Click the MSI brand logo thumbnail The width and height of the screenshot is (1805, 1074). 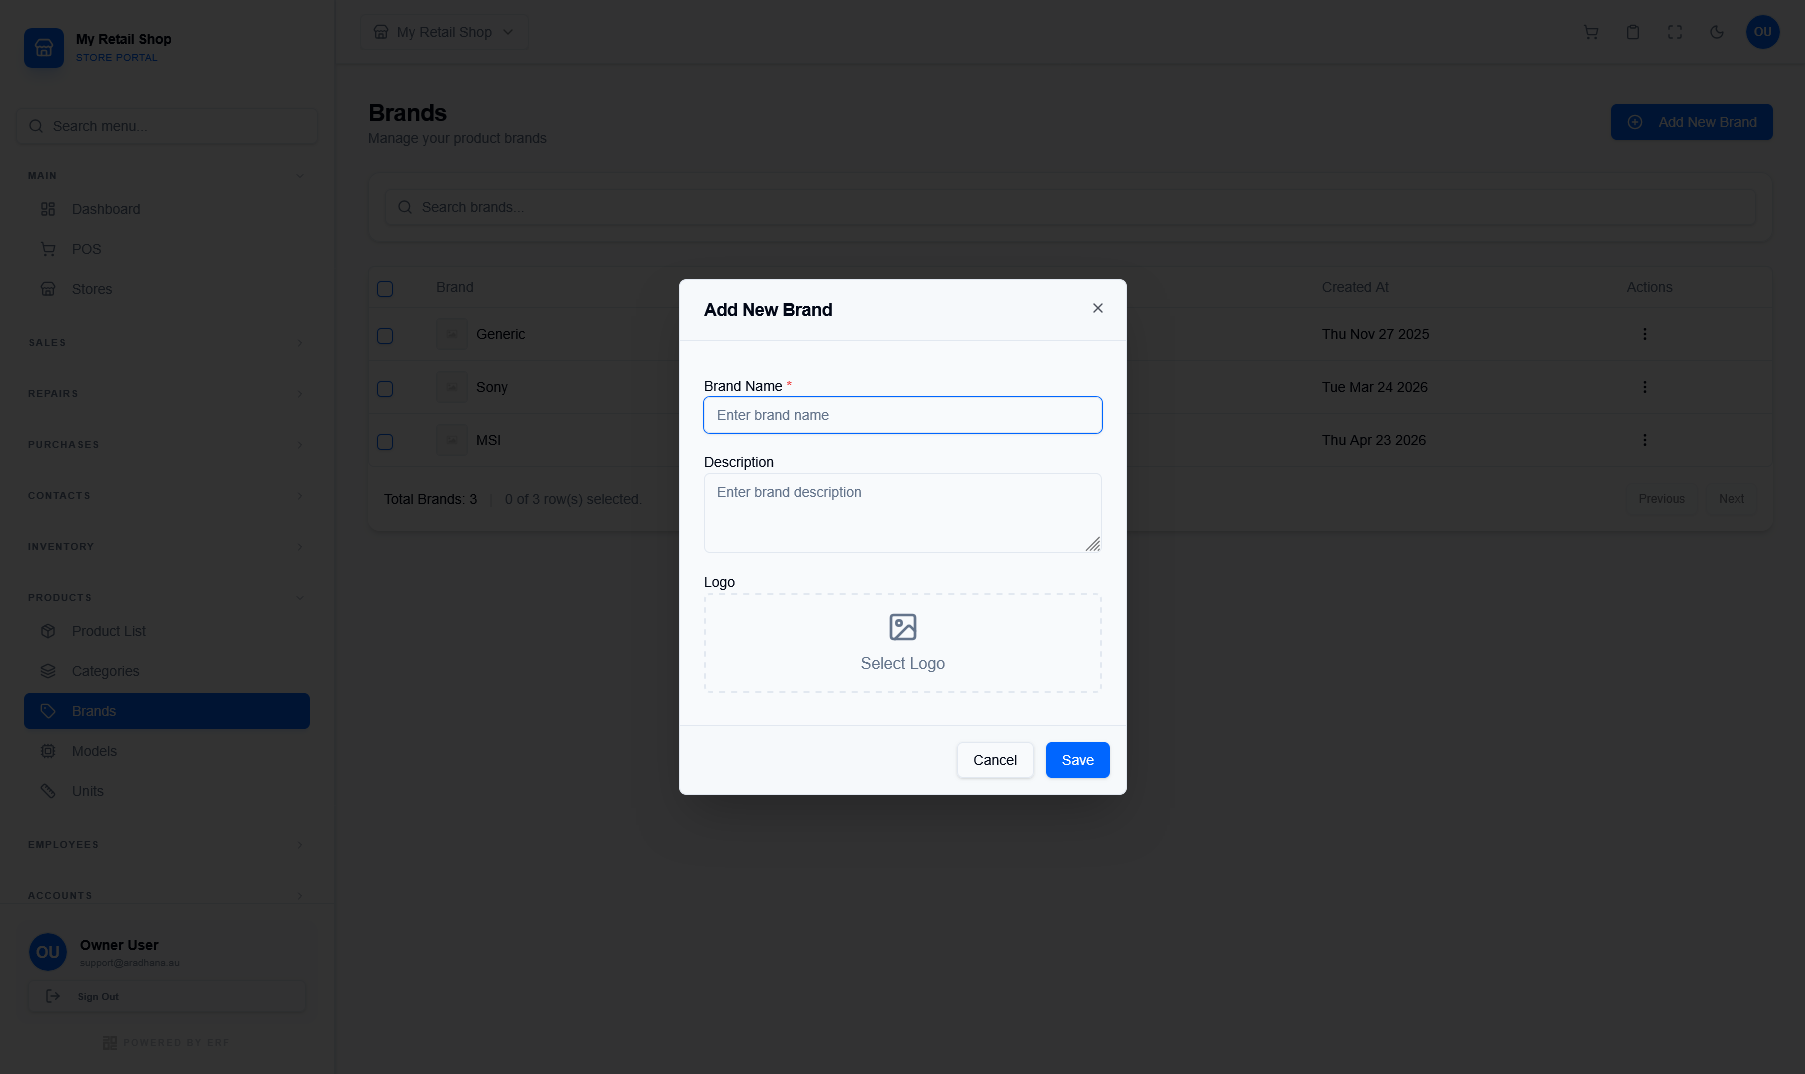[x=452, y=440]
